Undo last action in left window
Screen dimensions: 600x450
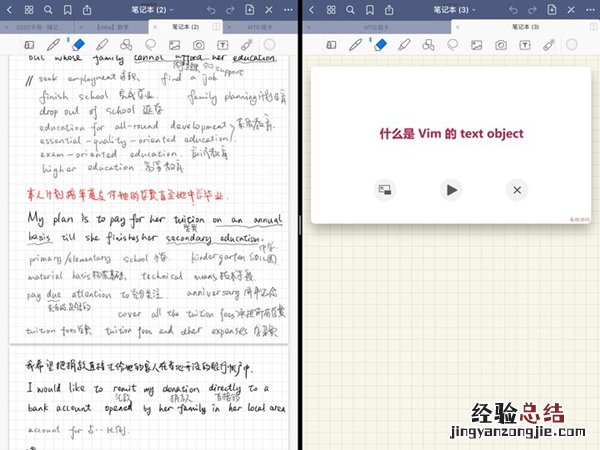tap(211, 10)
